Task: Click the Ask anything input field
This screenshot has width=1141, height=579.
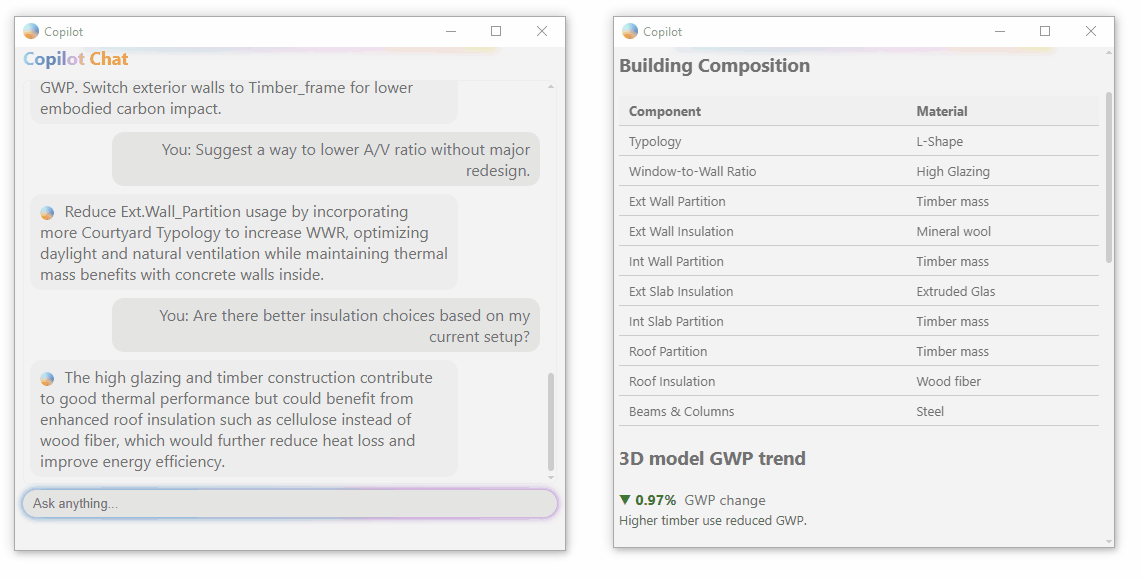Action: [290, 503]
